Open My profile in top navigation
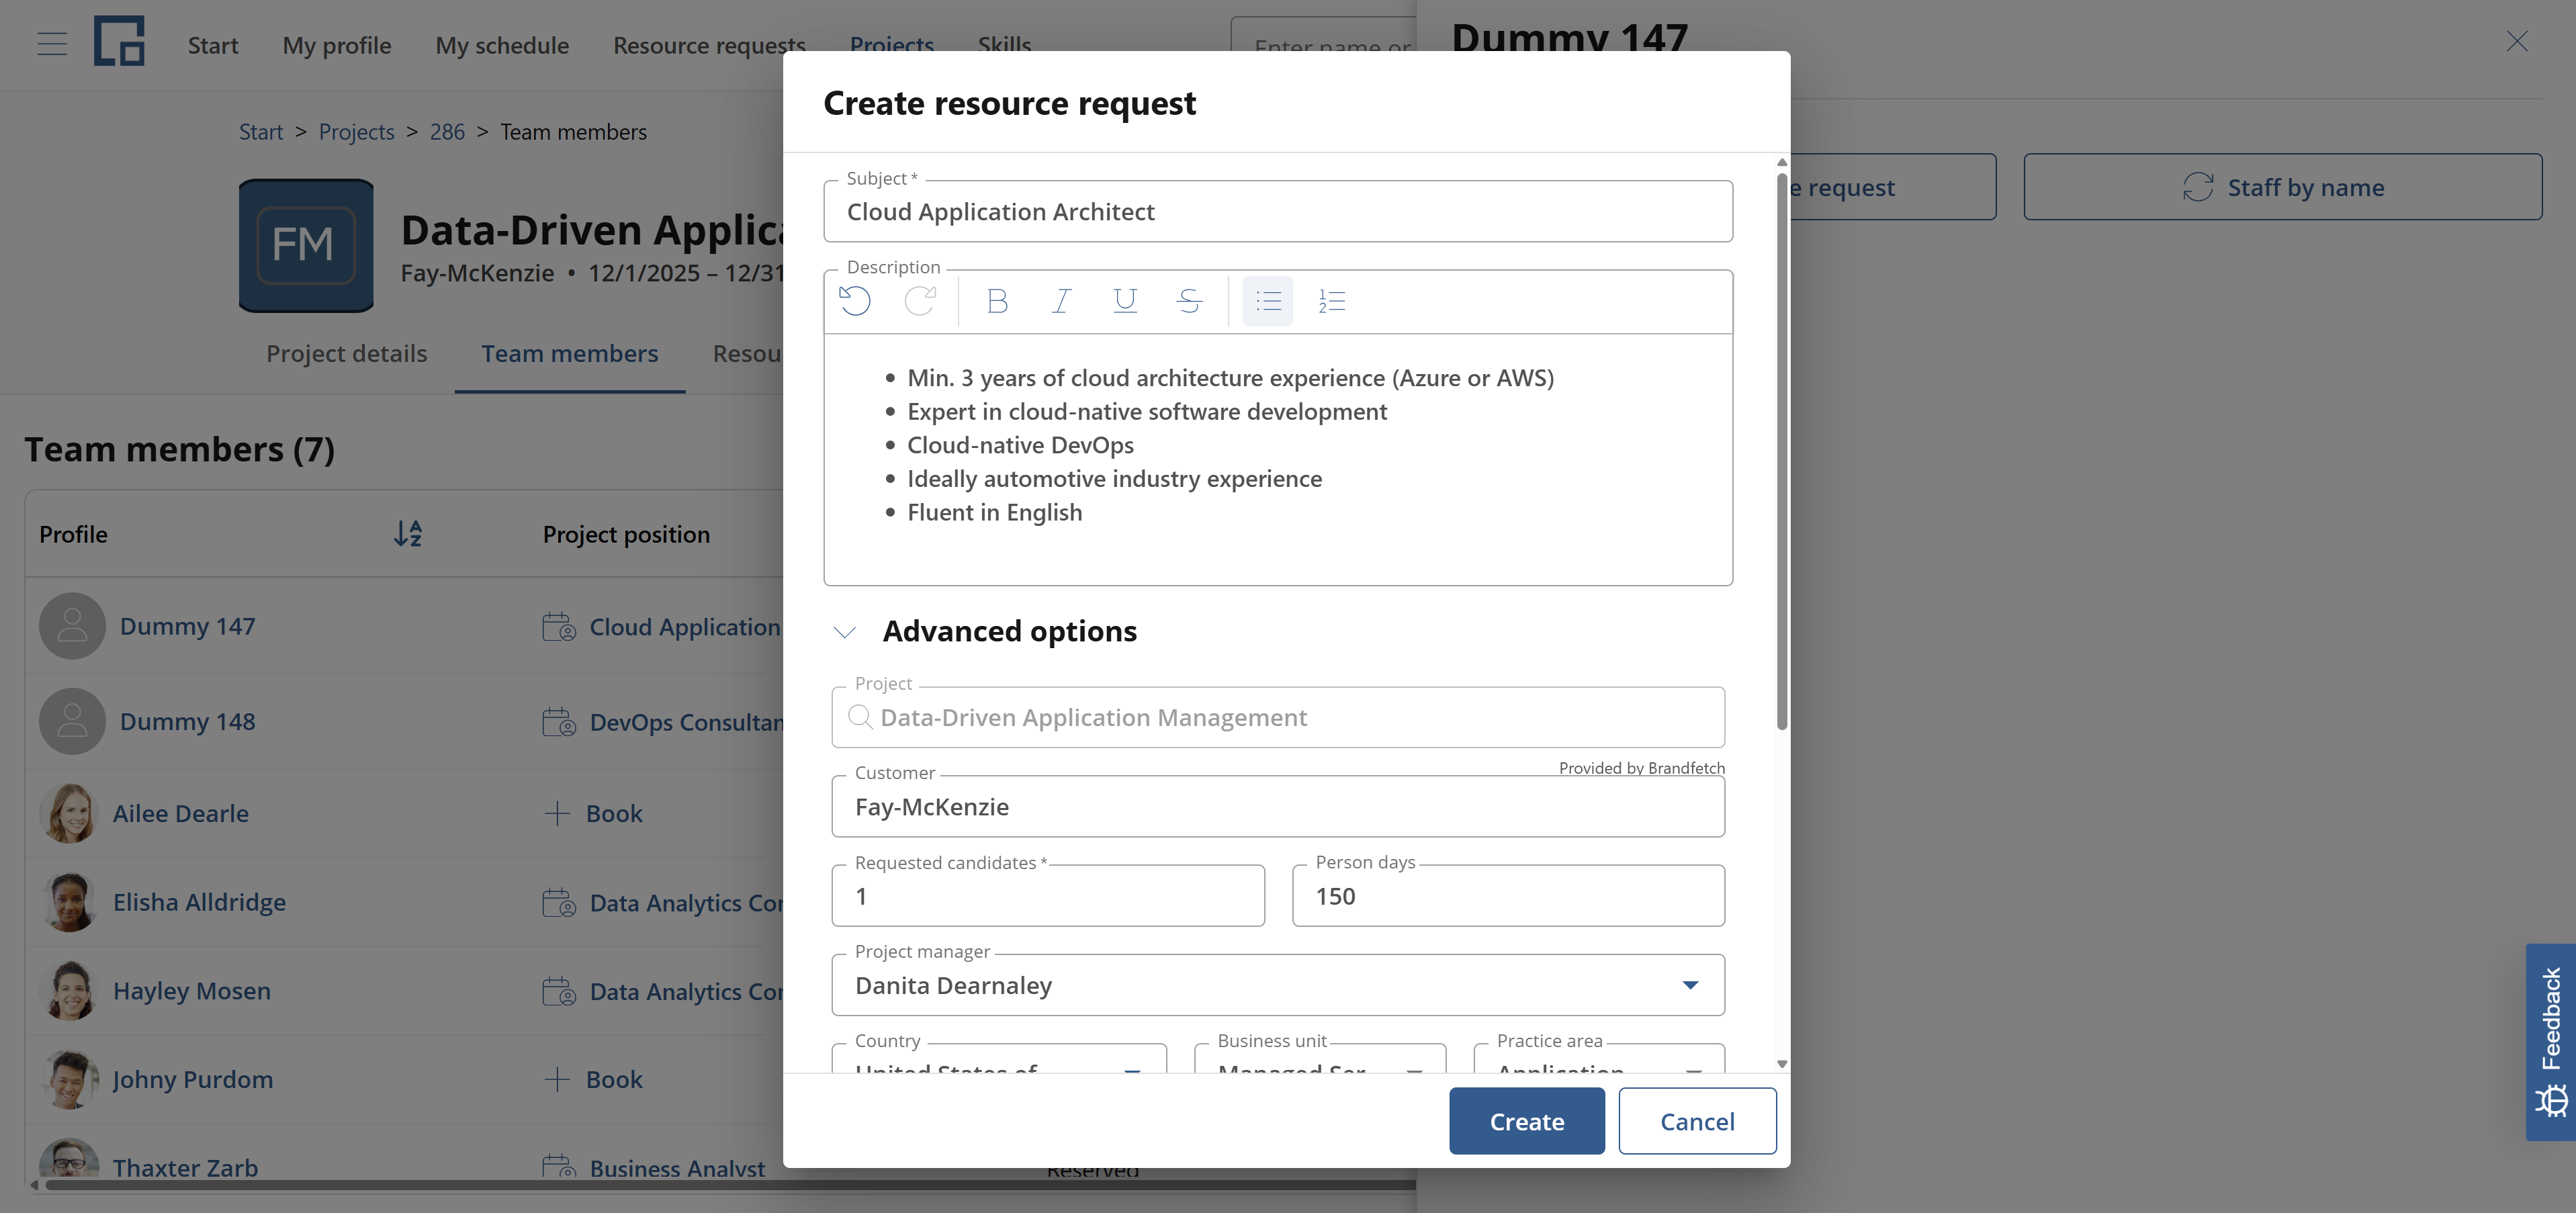Viewport: 2576px width, 1213px height. (337, 45)
